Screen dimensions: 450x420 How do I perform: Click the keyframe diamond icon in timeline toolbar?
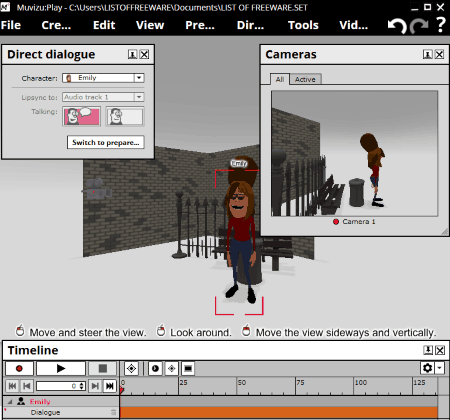click(x=131, y=368)
